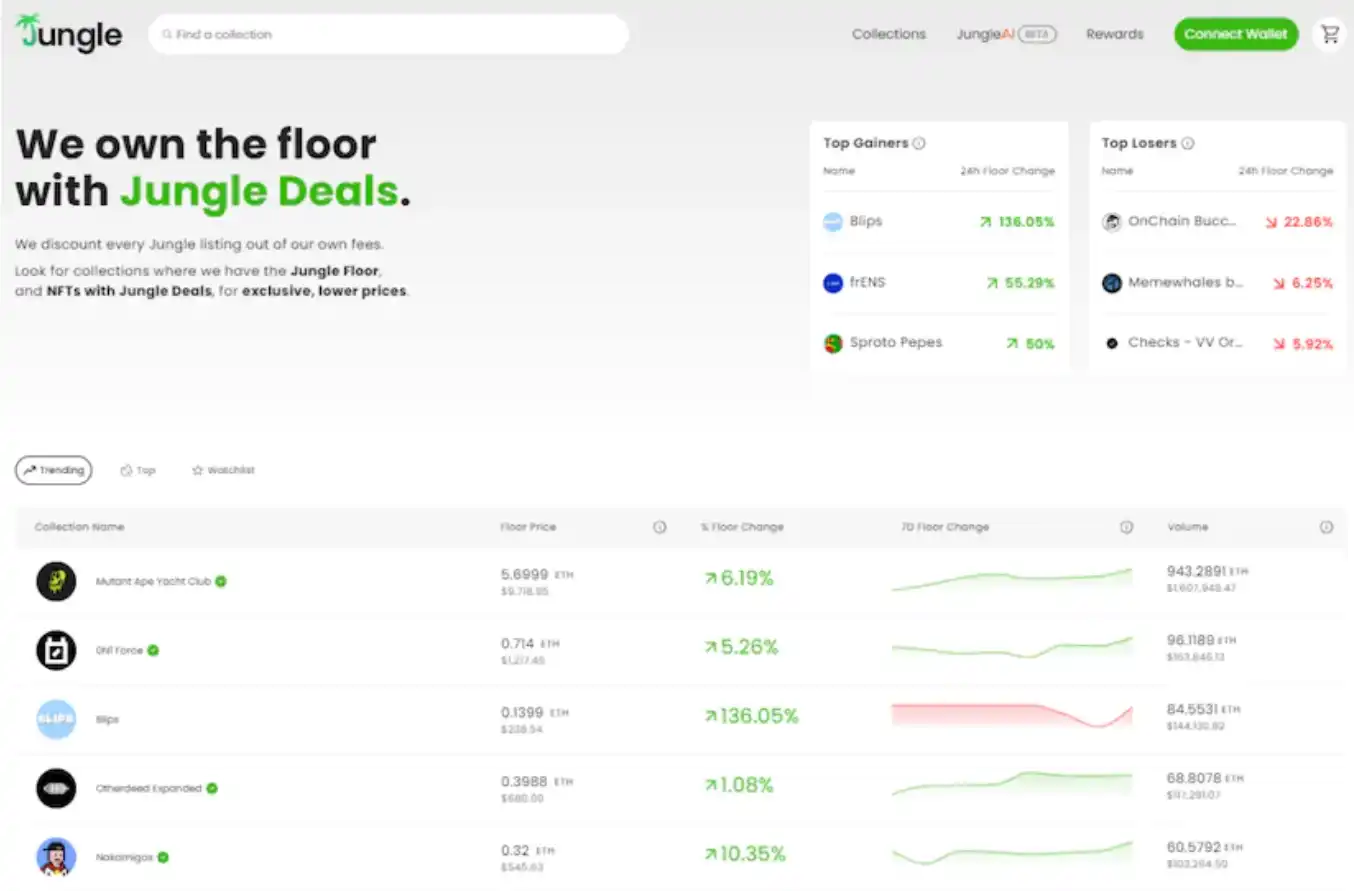Click the Floor Price column info icon
Image resolution: width=1354 pixels, height=891 pixels.
tap(659, 527)
